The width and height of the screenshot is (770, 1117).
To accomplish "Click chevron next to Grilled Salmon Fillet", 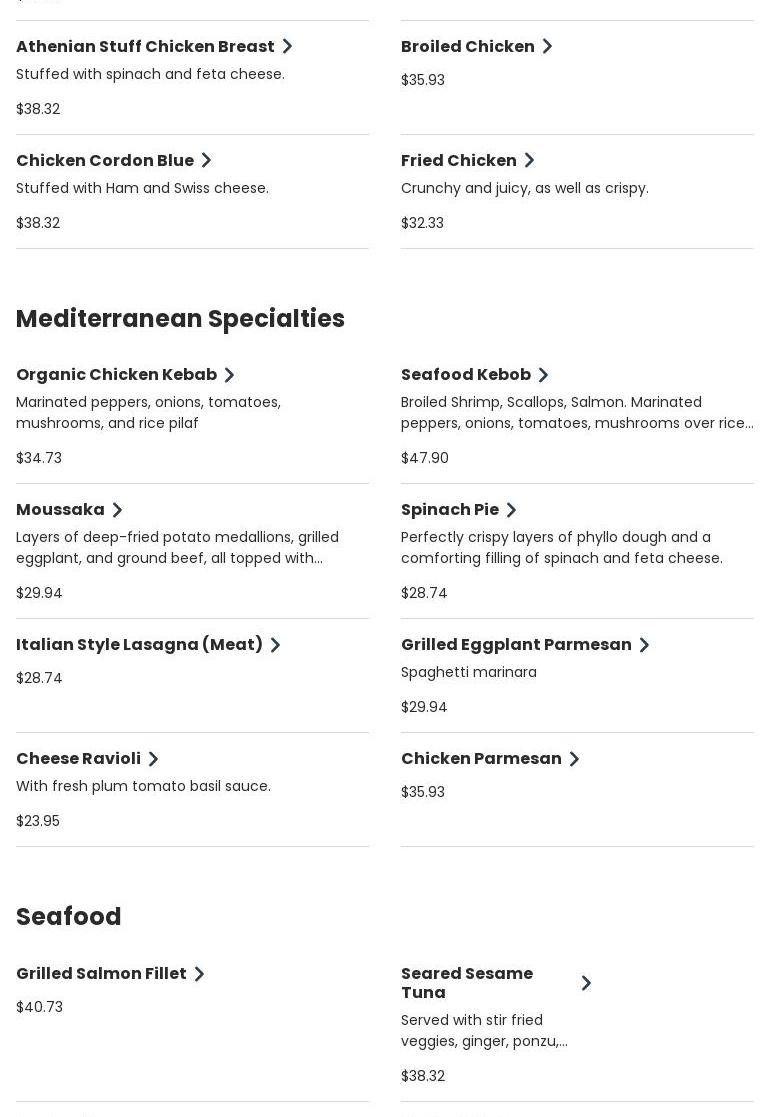I will coord(199,974).
